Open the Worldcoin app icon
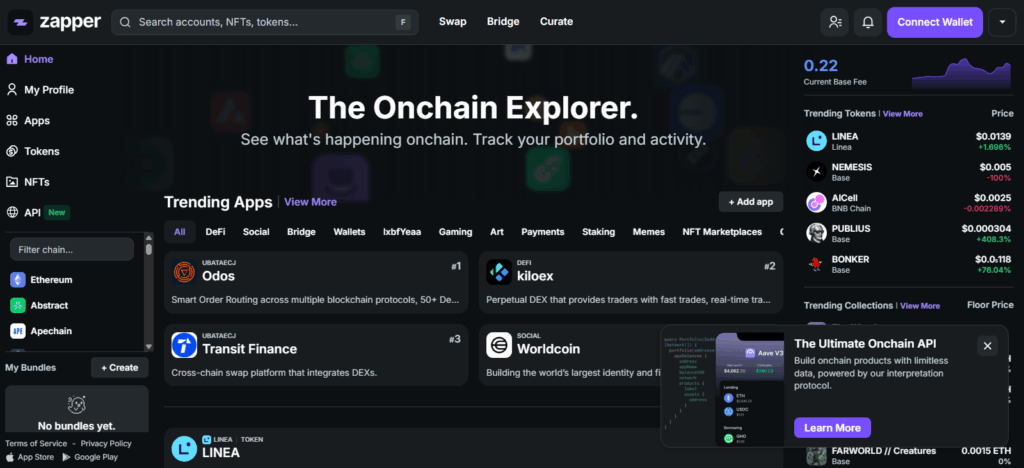Viewport: 1024px width, 468px height. (499, 345)
